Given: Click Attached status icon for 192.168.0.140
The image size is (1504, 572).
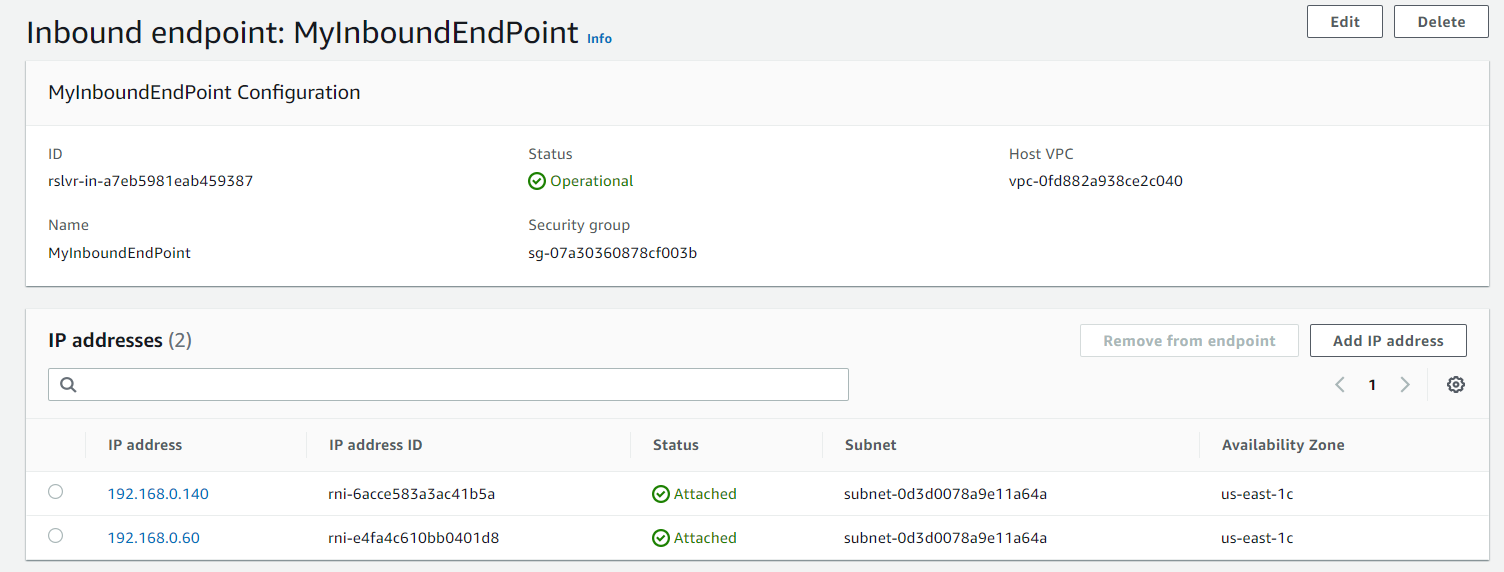Looking at the screenshot, I should (661, 494).
